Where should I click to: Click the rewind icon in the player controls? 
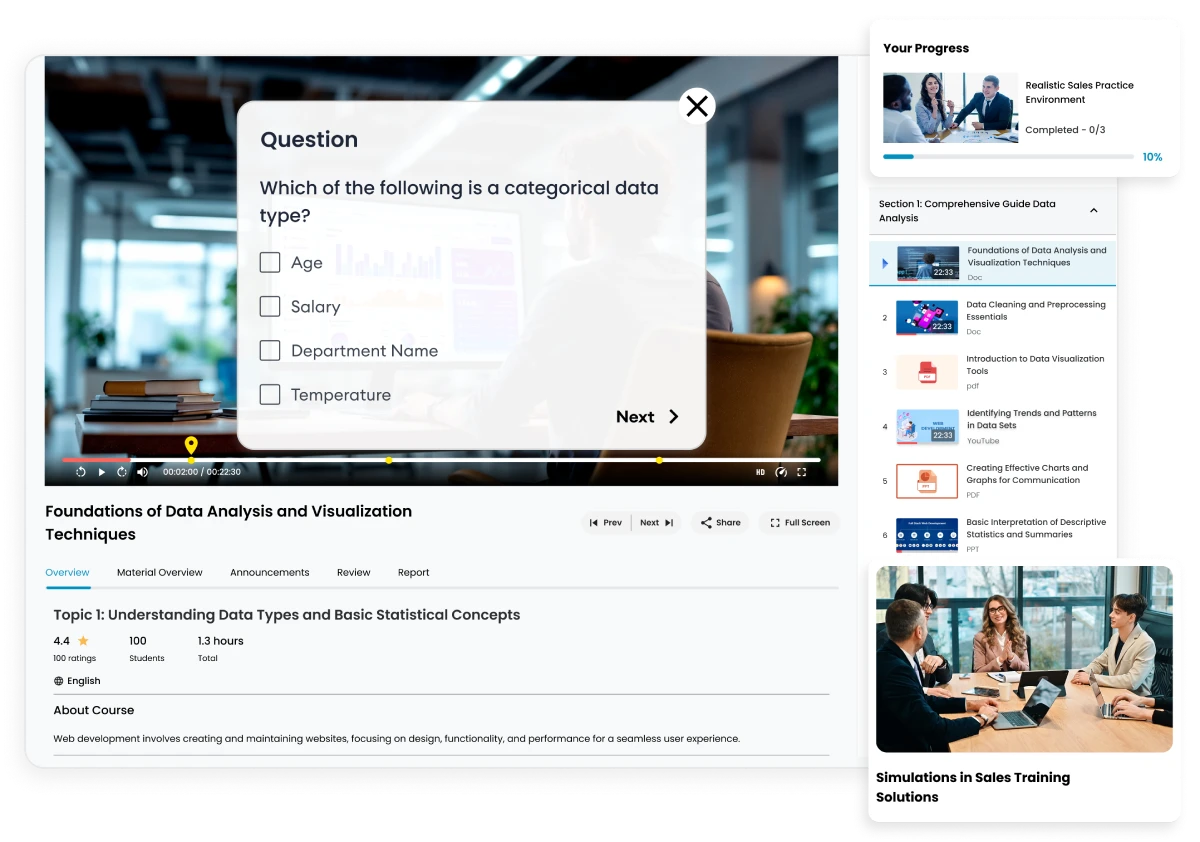(79, 471)
